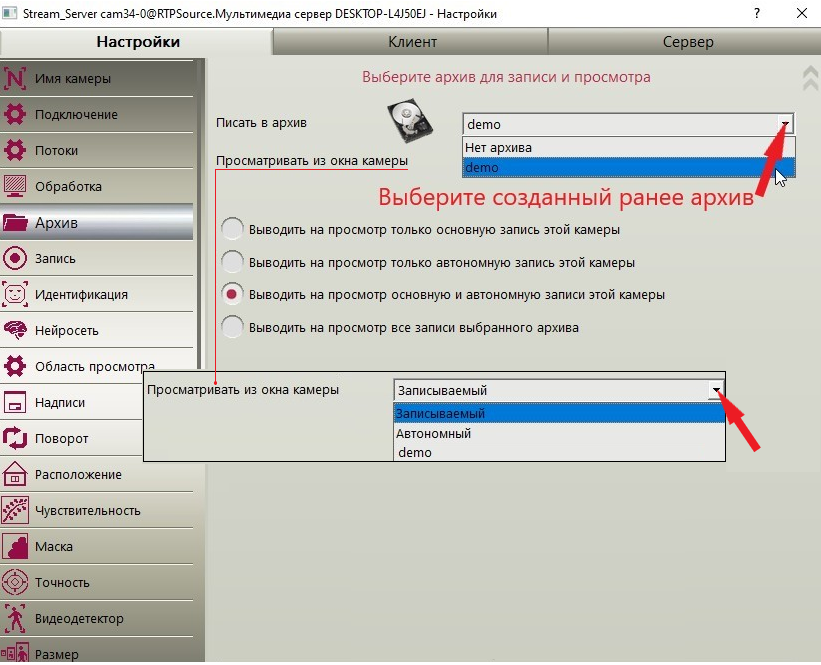This screenshot has height=665, width=821.
Task: Click the Имя камеры icon in sidebar
Action: click(x=15, y=79)
